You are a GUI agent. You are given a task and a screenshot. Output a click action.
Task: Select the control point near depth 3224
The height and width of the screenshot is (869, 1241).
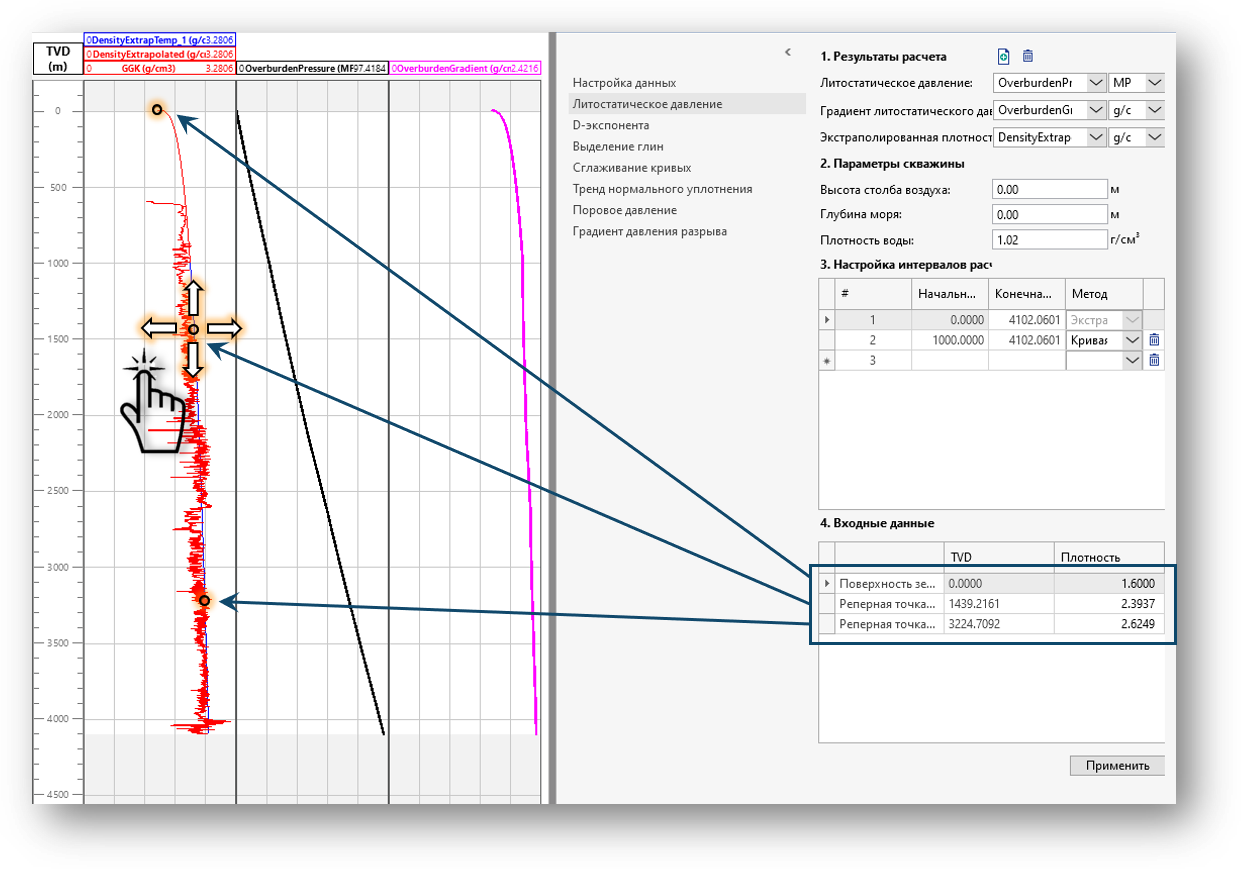pos(204,601)
